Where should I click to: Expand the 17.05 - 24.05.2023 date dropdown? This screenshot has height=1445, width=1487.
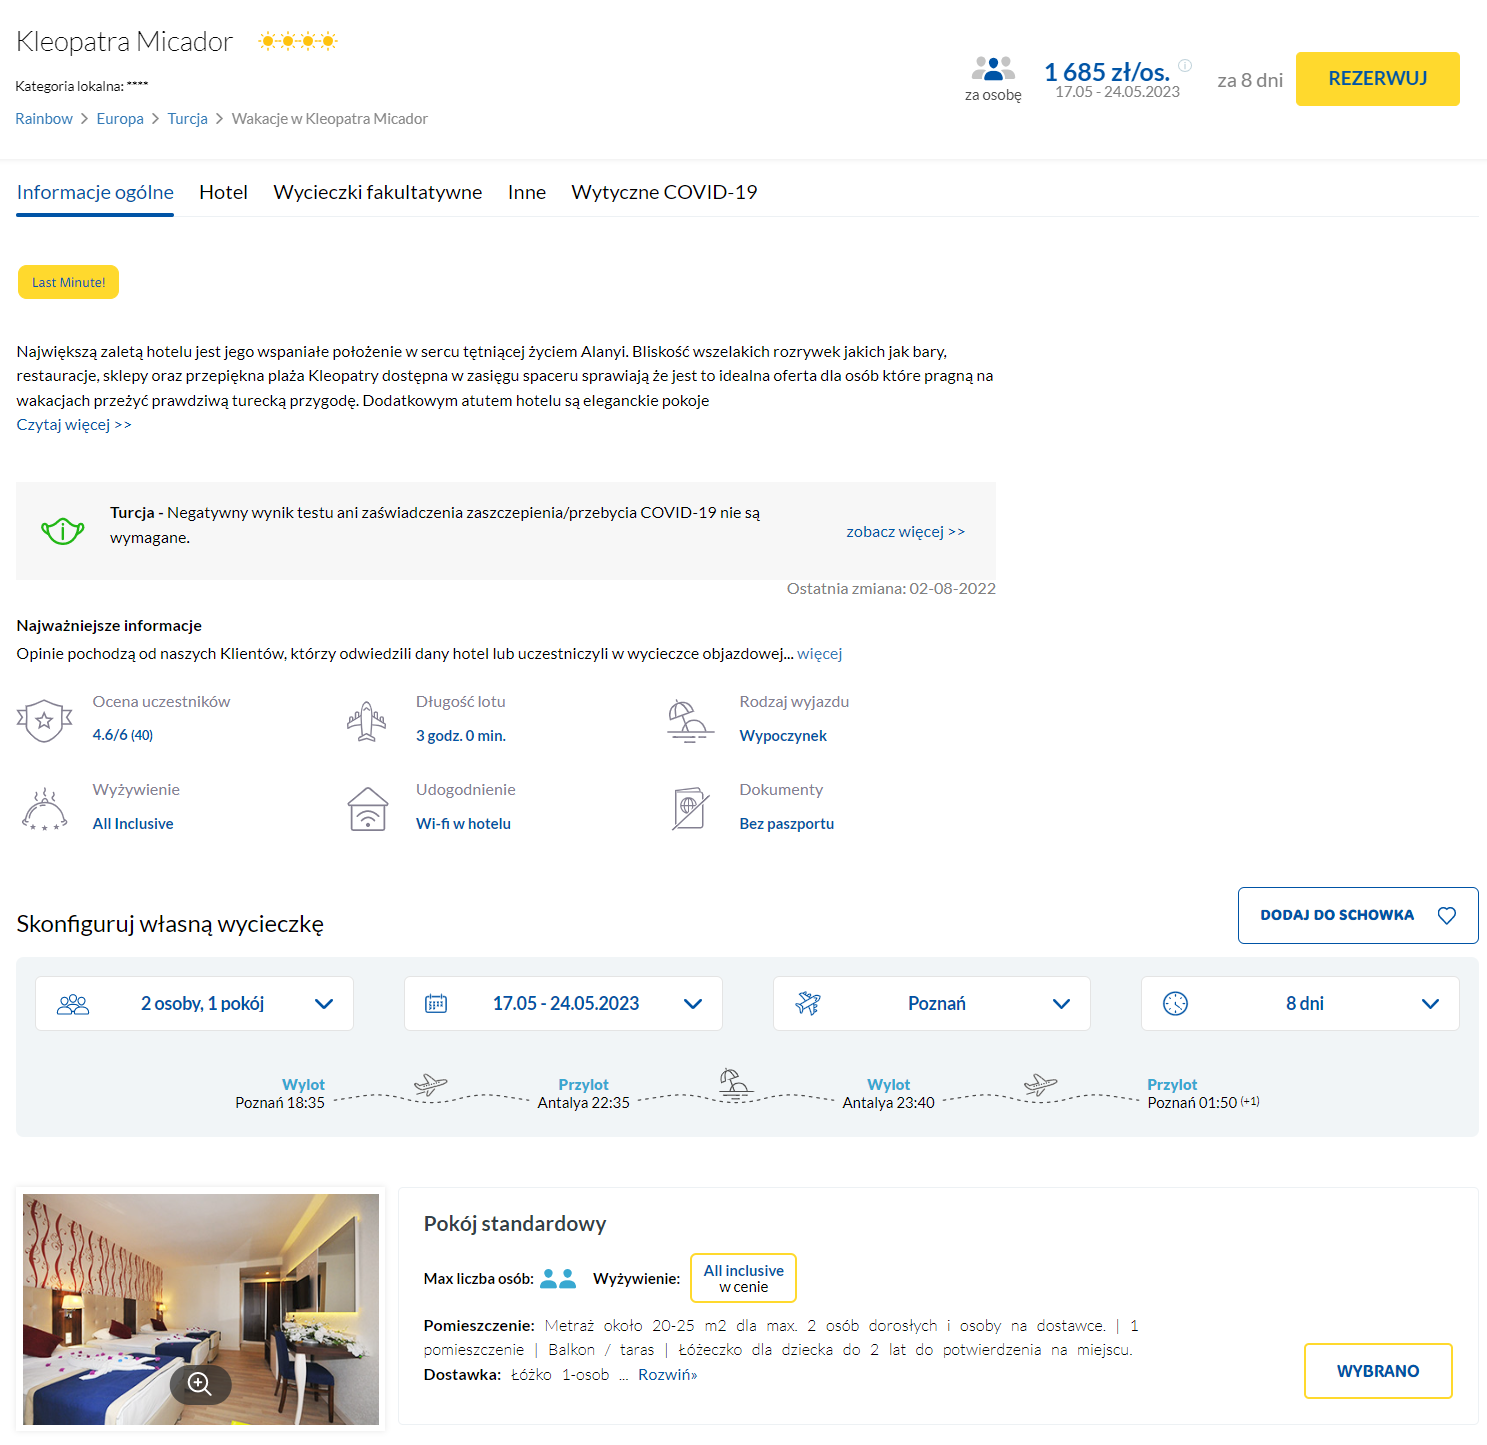[x=563, y=1003]
